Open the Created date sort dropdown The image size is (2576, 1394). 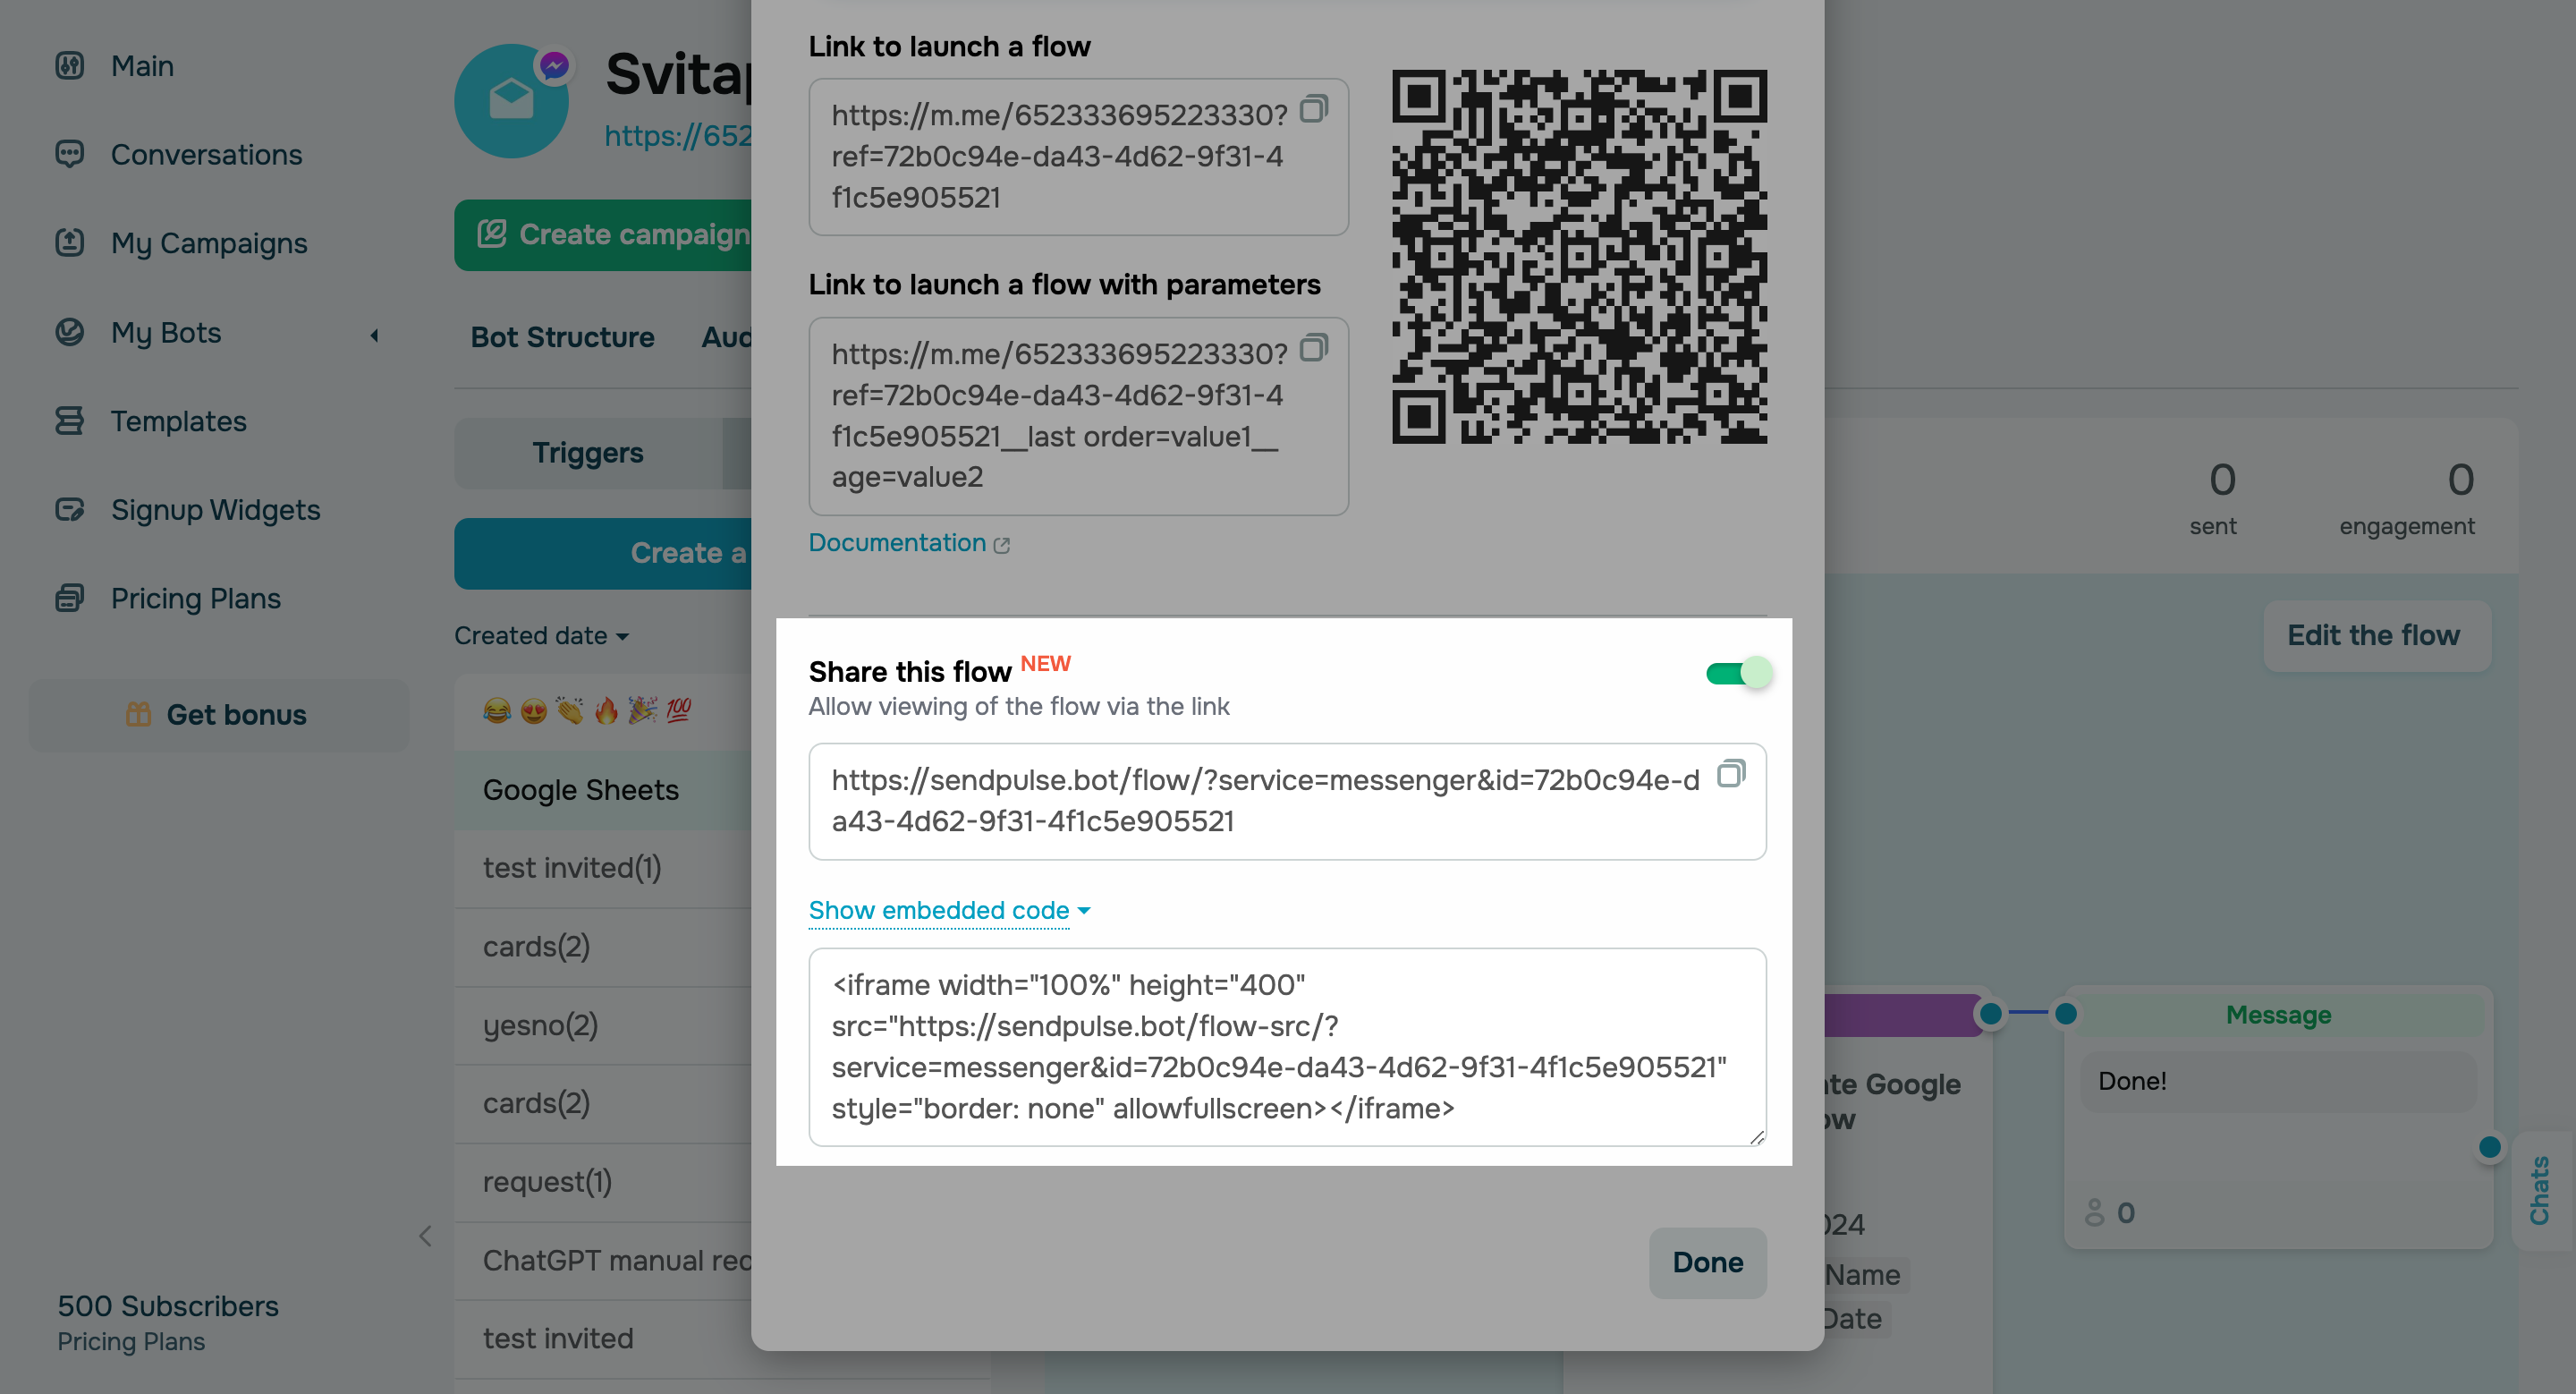[540, 635]
